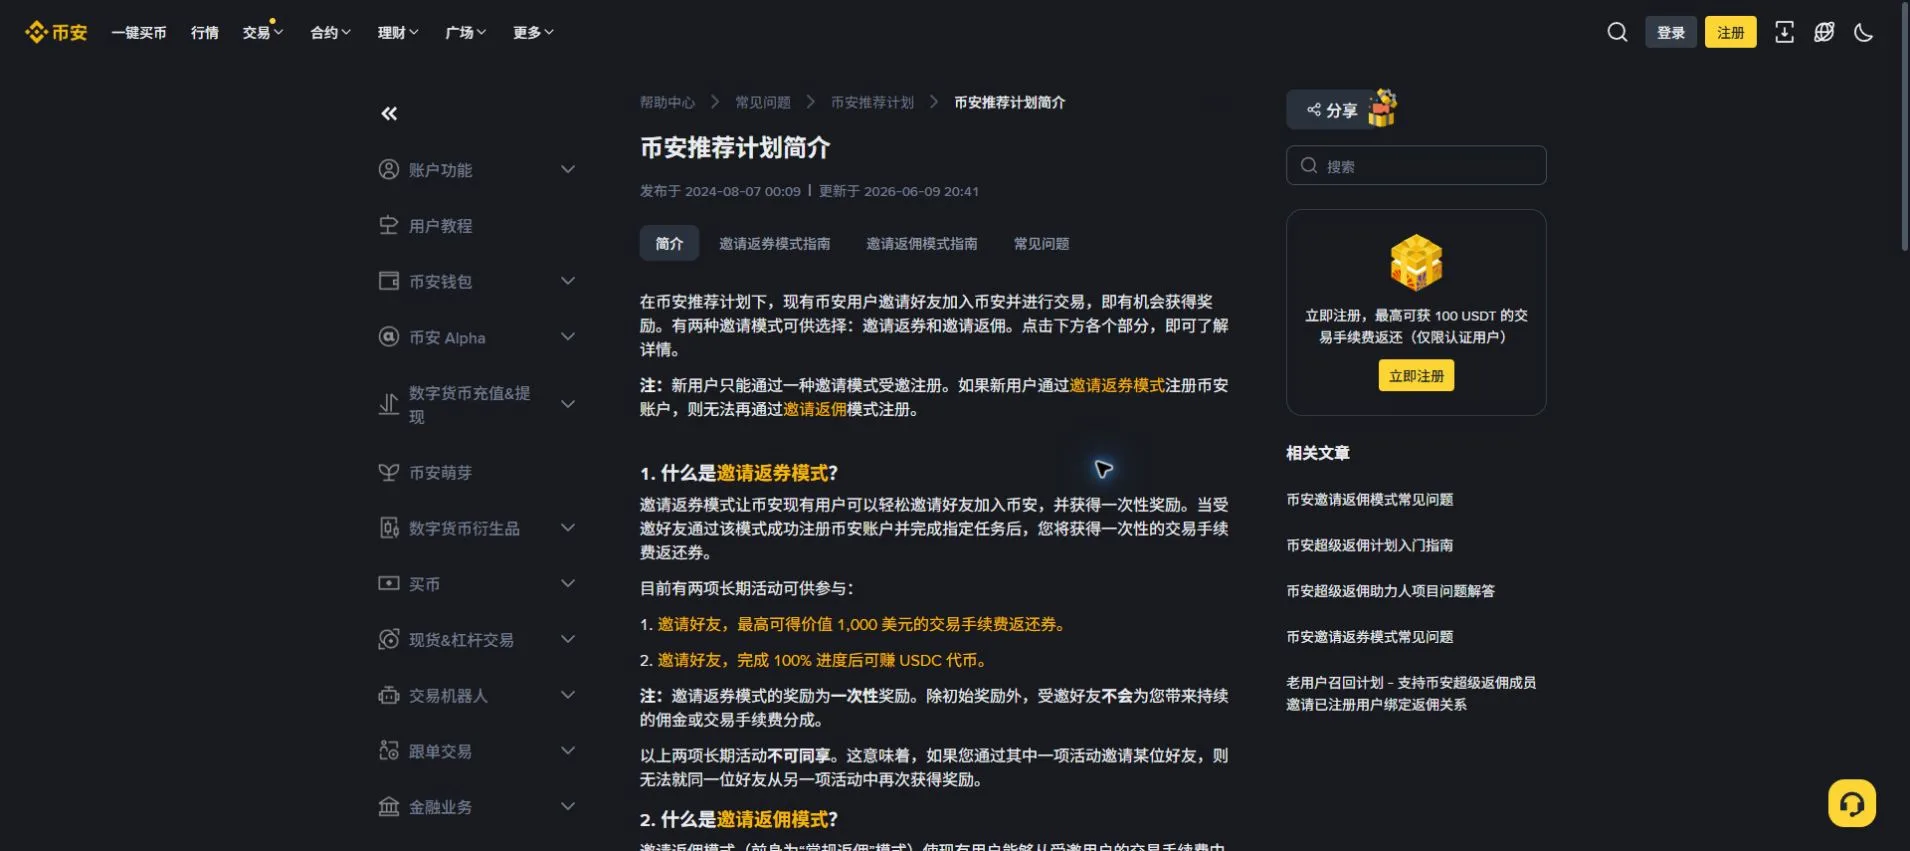Switch to the 常见问题 tab

(x=1042, y=243)
